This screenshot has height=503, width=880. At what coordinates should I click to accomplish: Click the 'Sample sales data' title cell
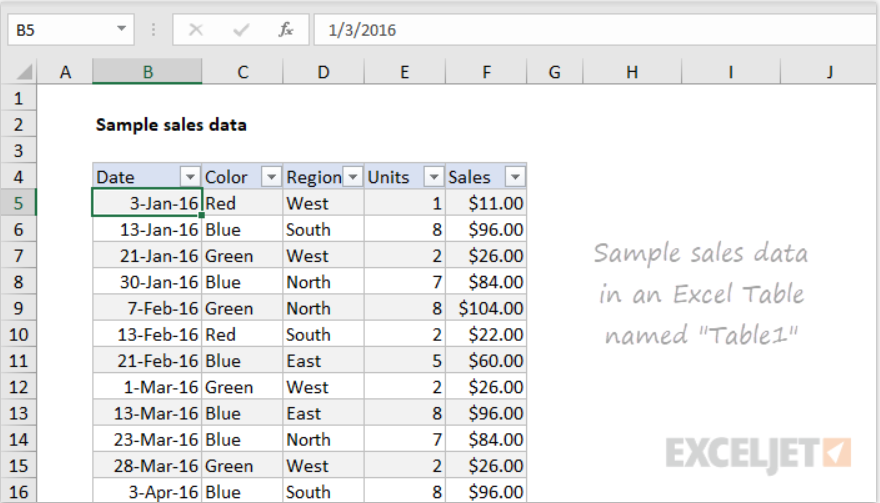pos(171,124)
